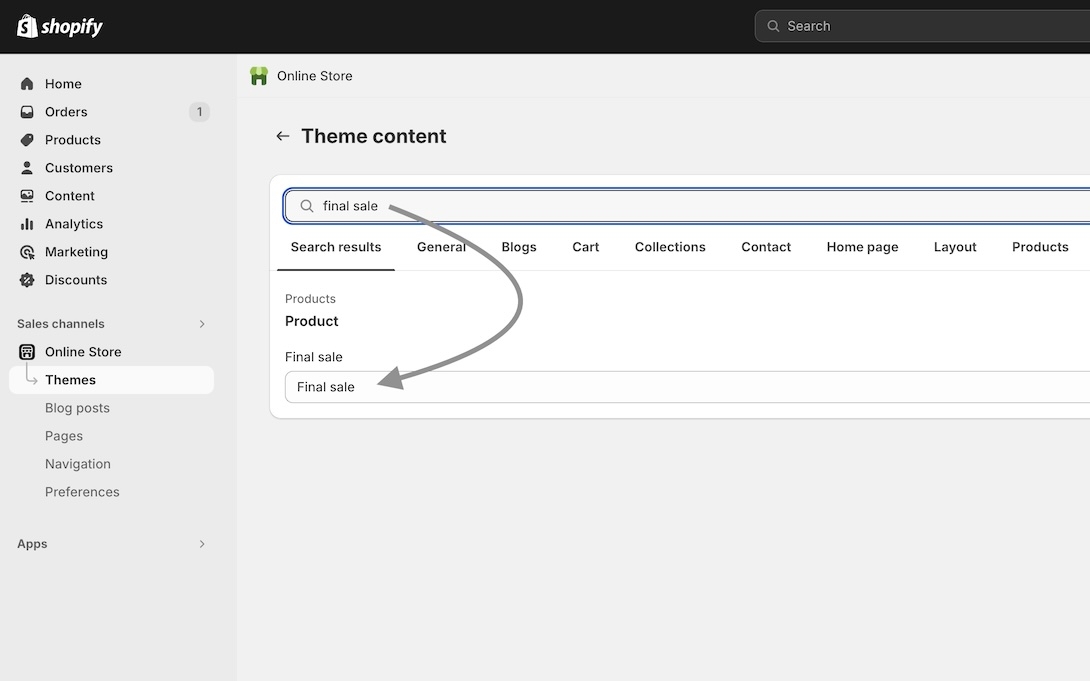Click the Home icon in sidebar
This screenshot has width=1090, height=681.
pyautogui.click(x=27, y=84)
